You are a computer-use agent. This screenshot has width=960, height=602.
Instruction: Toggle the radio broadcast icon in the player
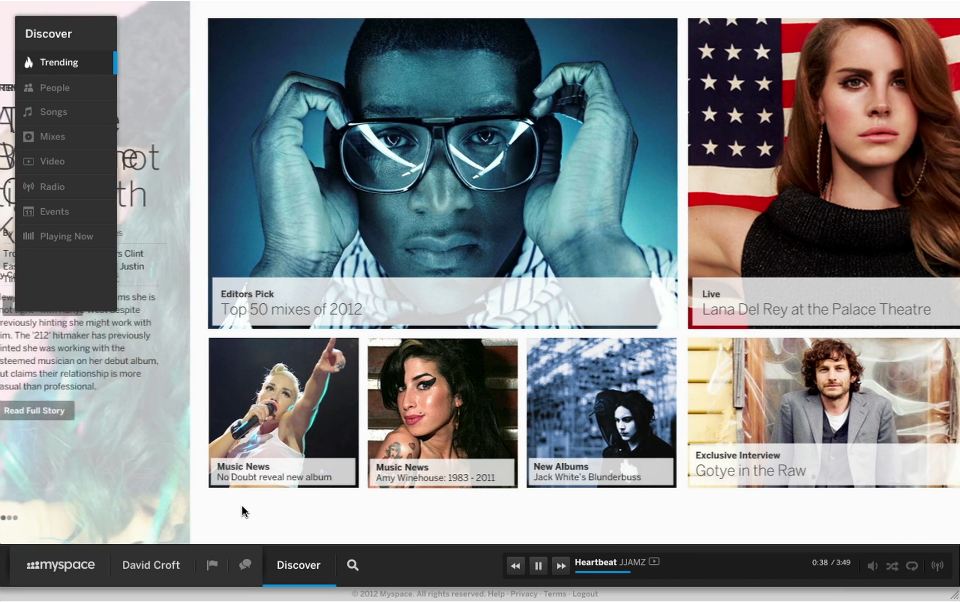tap(937, 566)
